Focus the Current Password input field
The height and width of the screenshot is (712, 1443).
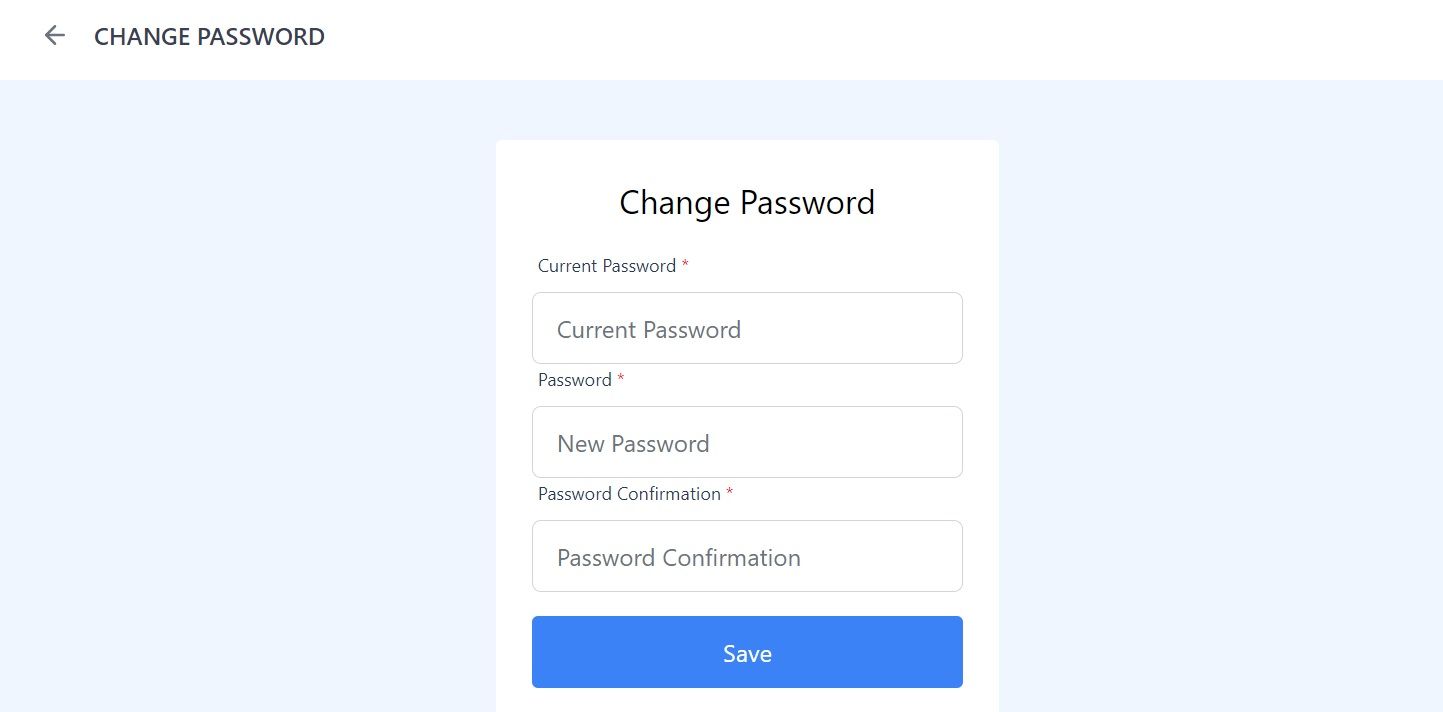coord(747,328)
